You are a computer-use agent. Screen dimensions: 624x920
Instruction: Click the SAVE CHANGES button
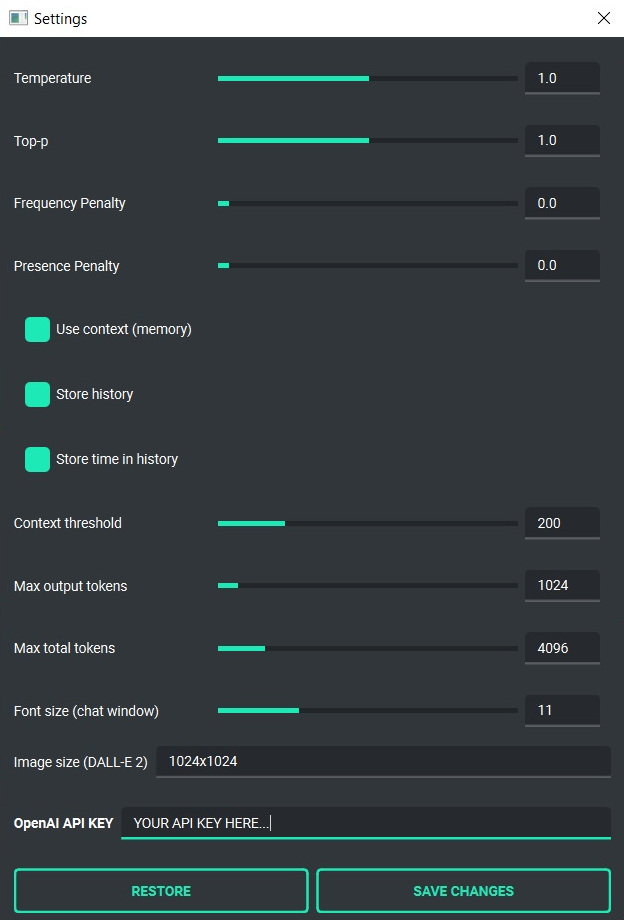point(463,891)
